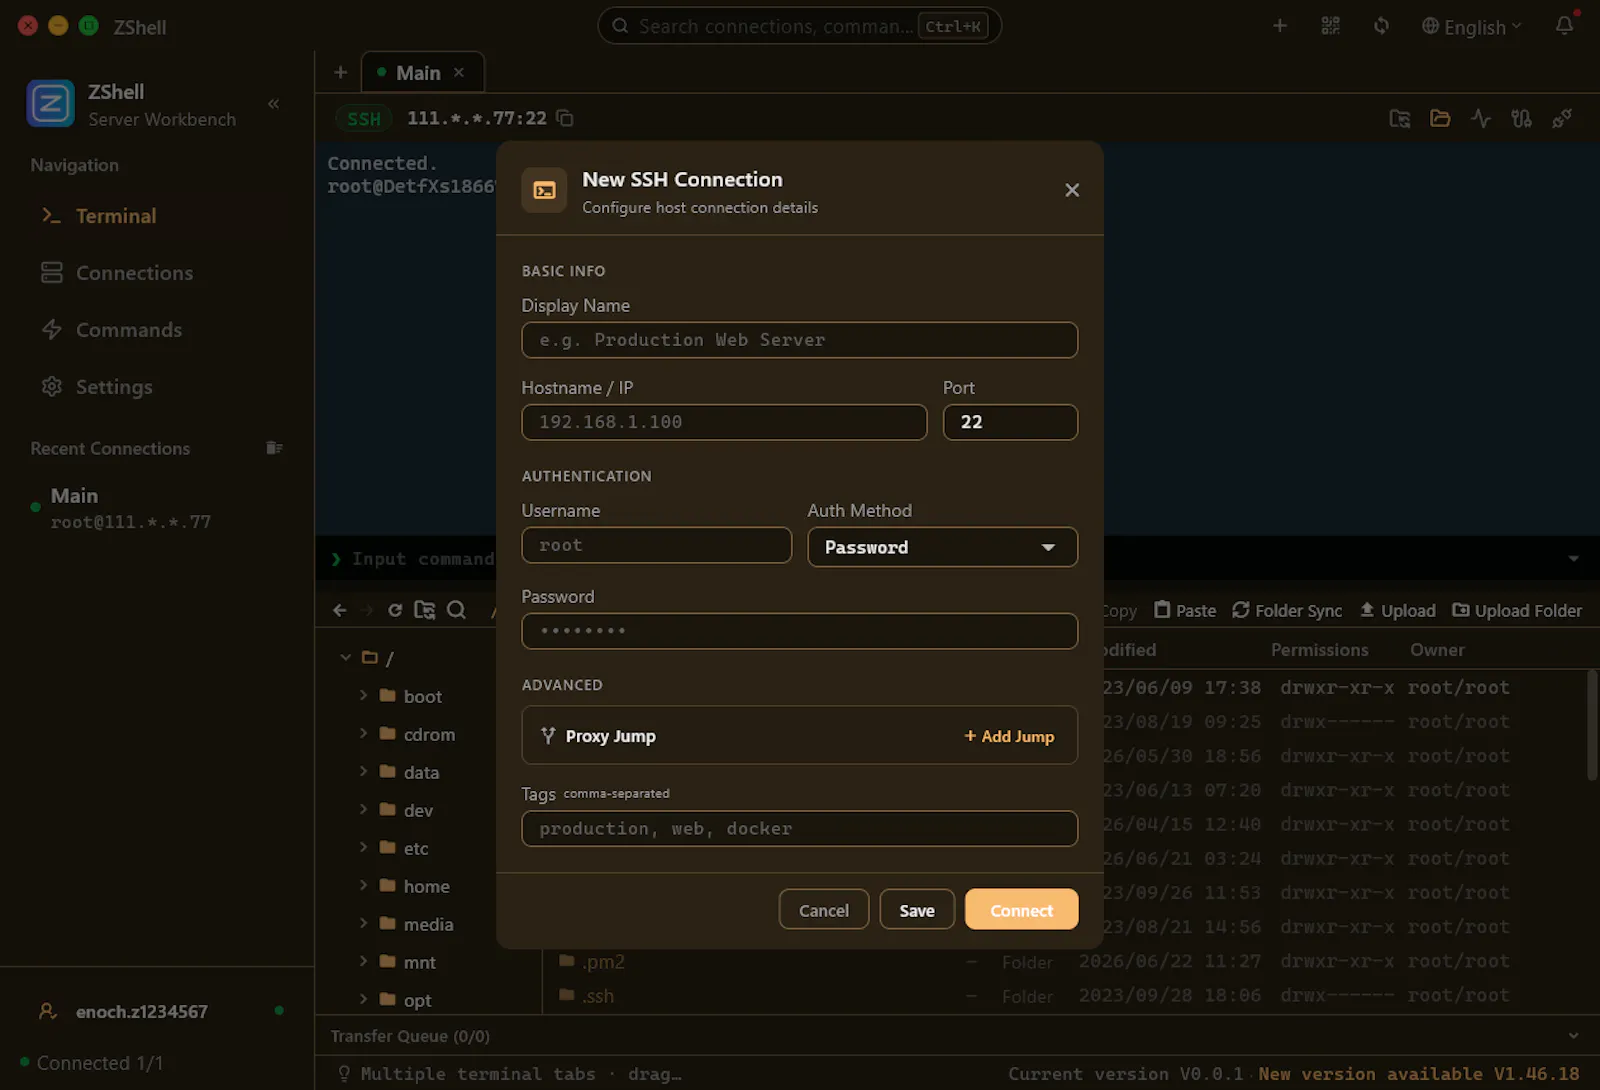Click the Port field
The width and height of the screenshot is (1600, 1090).
tap(1010, 422)
